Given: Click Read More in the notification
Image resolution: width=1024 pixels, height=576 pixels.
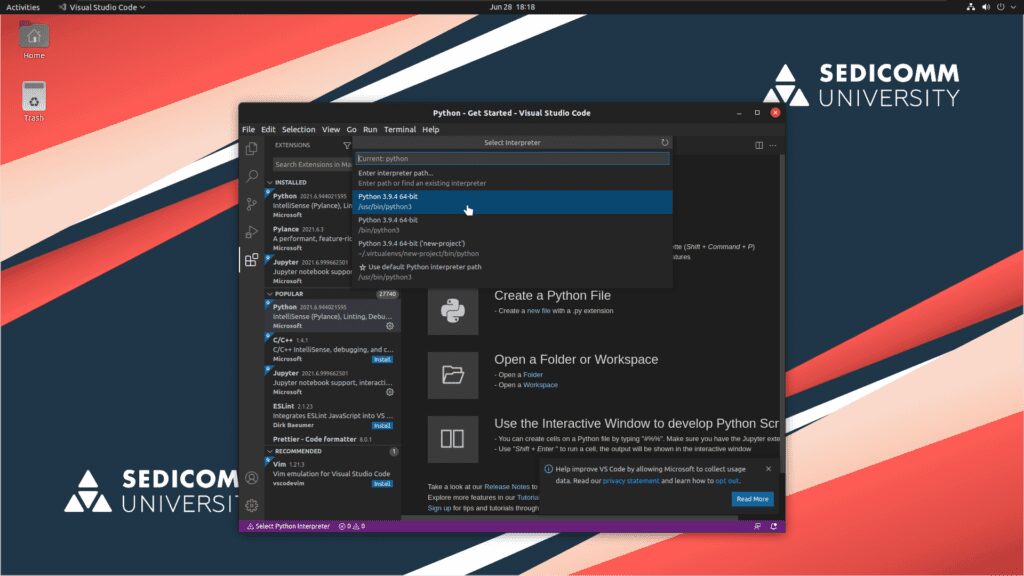Looking at the screenshot, I should pos(752,499).
